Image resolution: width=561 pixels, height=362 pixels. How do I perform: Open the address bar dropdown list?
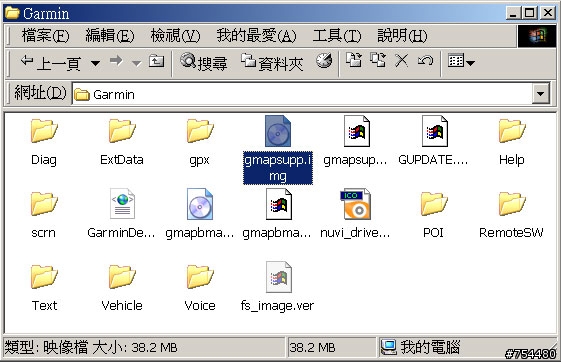coord(541,94)
